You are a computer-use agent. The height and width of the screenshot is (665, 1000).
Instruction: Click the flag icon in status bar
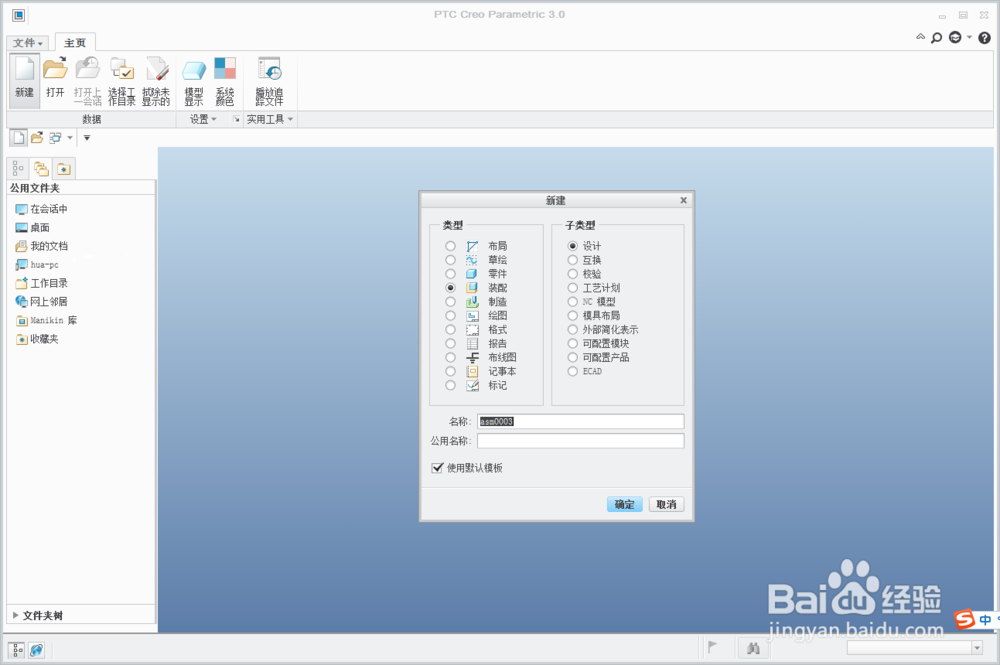(x=712, y=647)
